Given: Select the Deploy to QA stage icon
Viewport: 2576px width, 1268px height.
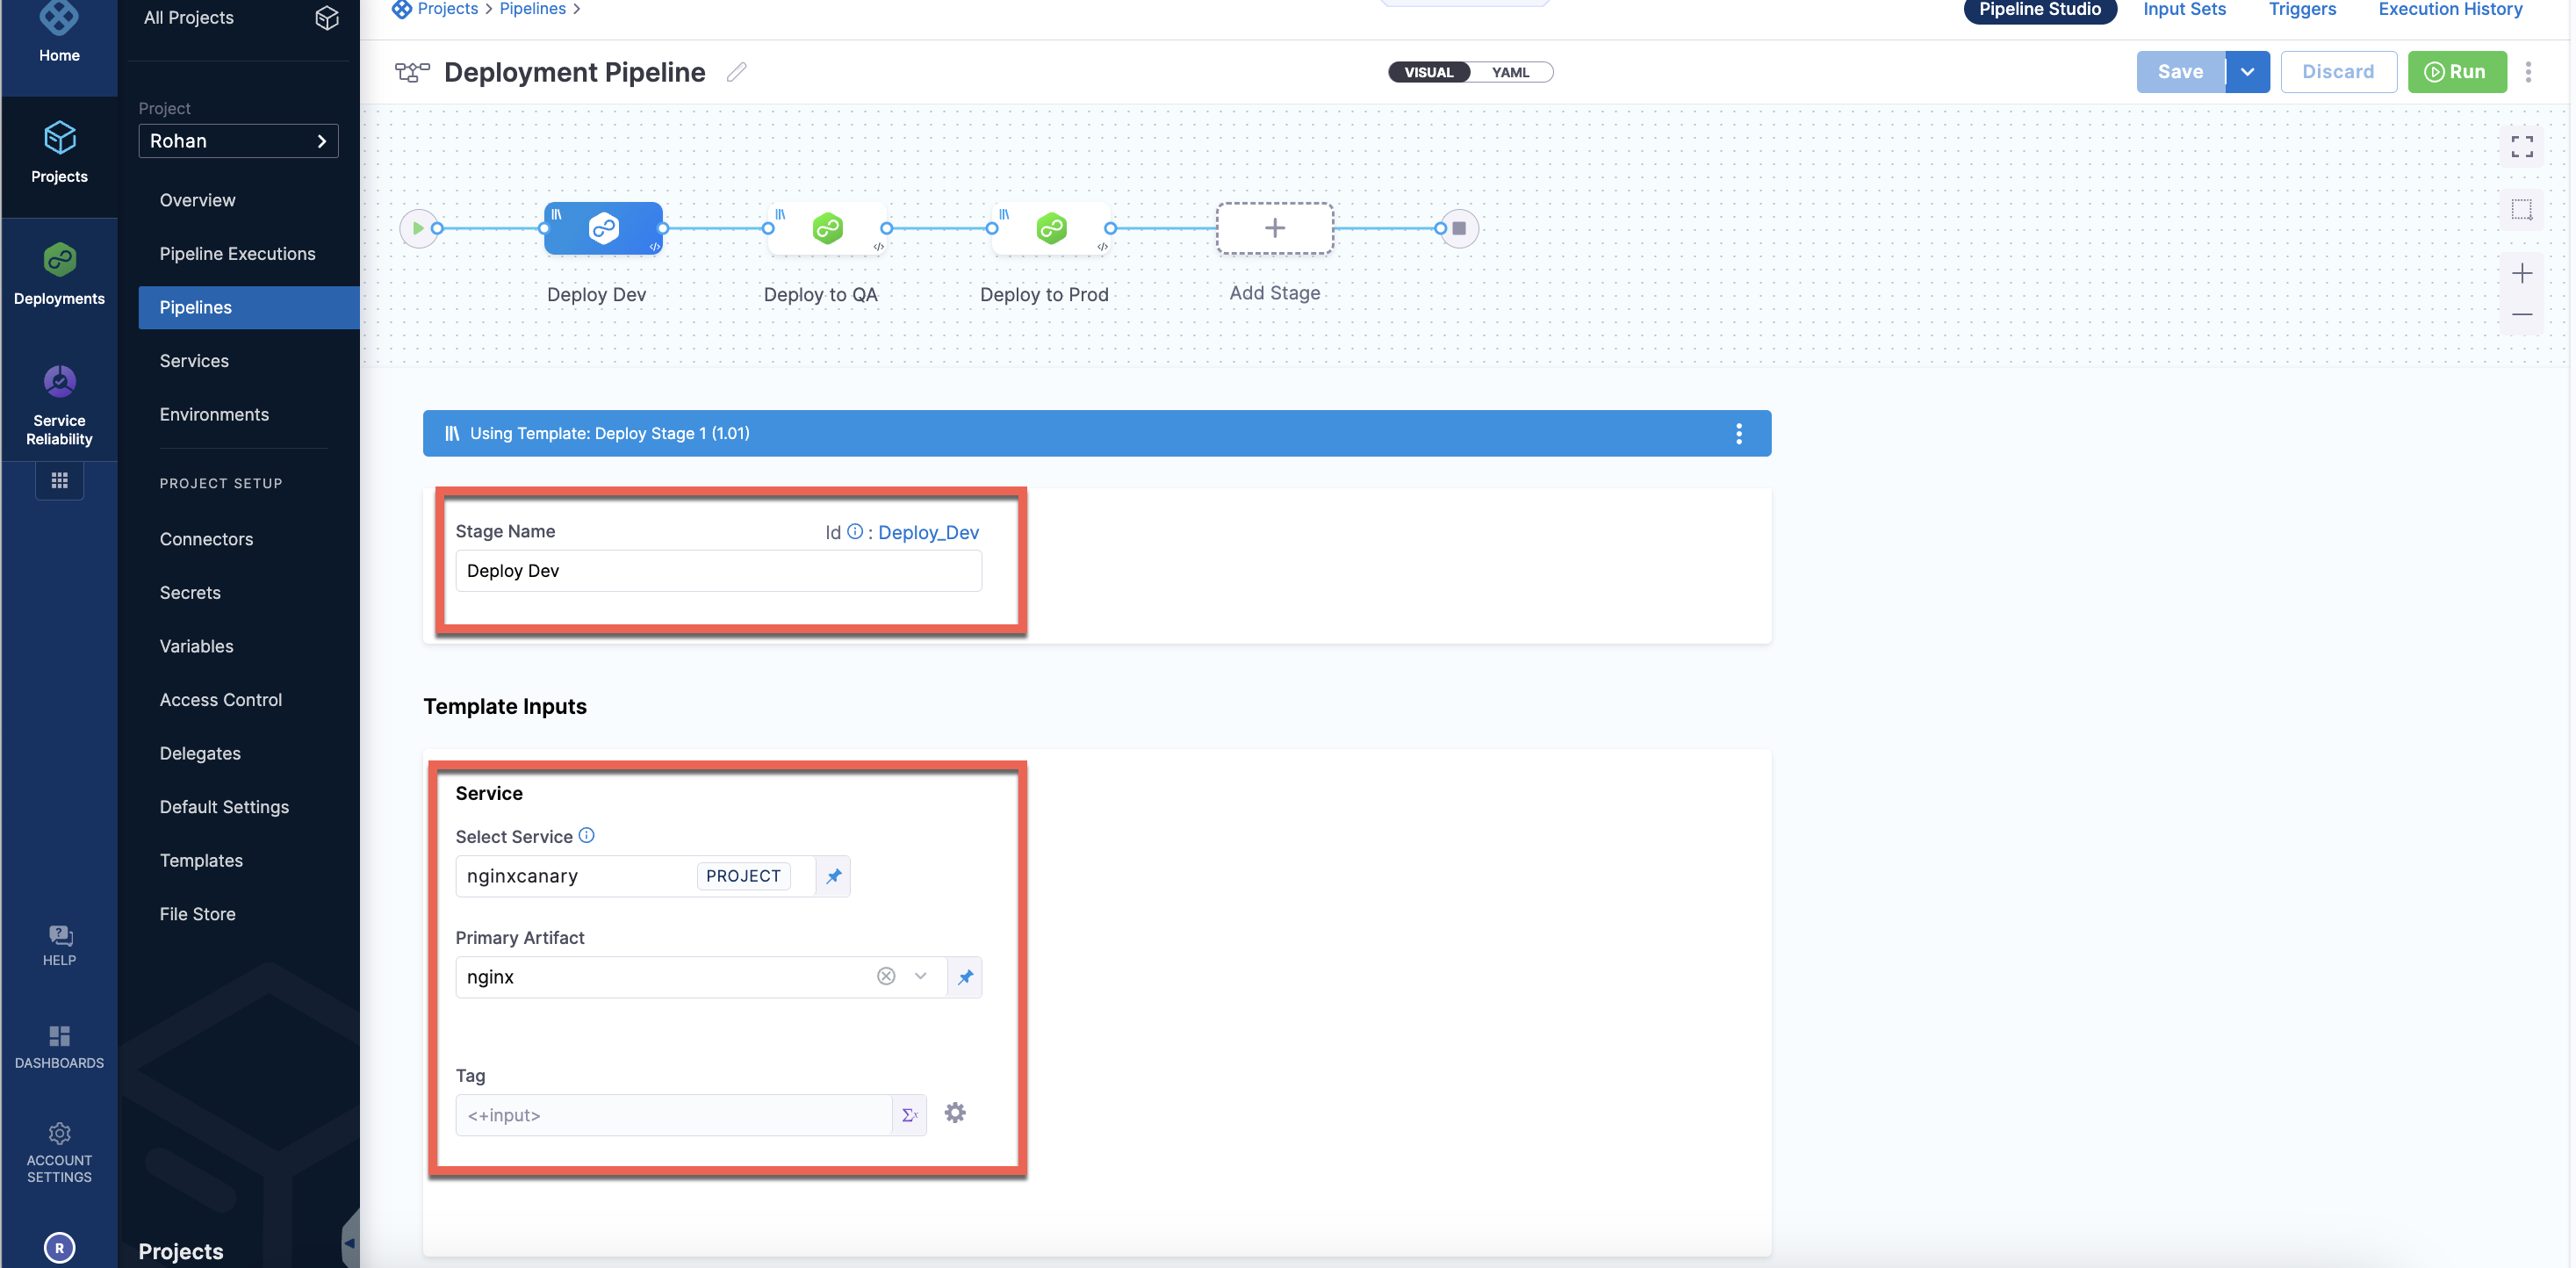Looking at the screenshot, I should 827,228.
